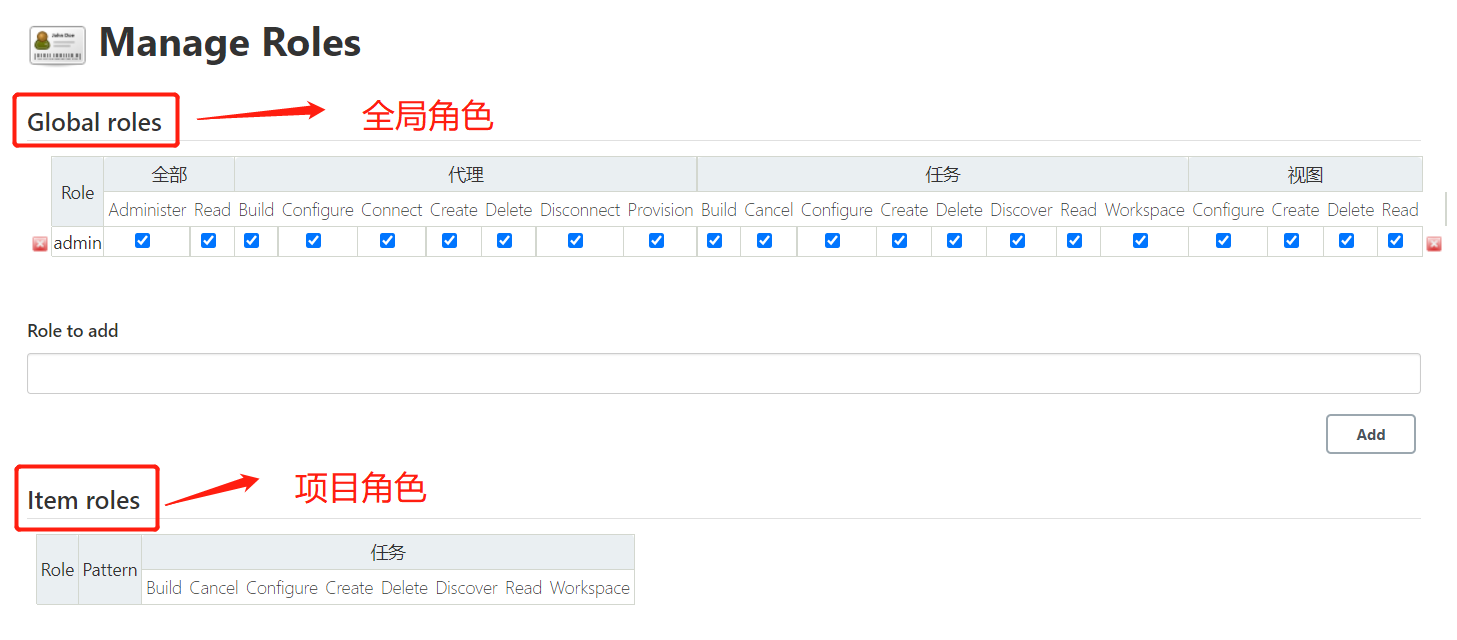Screen dimensions: 1457x640
Task: Toggle admin's 代理 Provision checkbox
Action: [656, 240]
